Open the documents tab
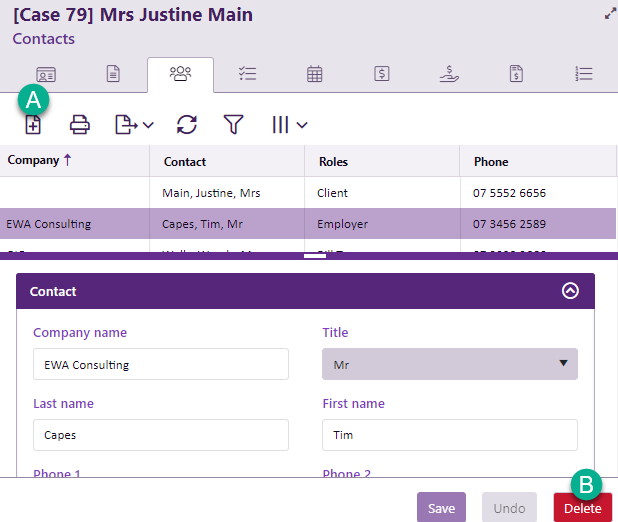Viewport: 618px width, 522px height. coord(113,74)
